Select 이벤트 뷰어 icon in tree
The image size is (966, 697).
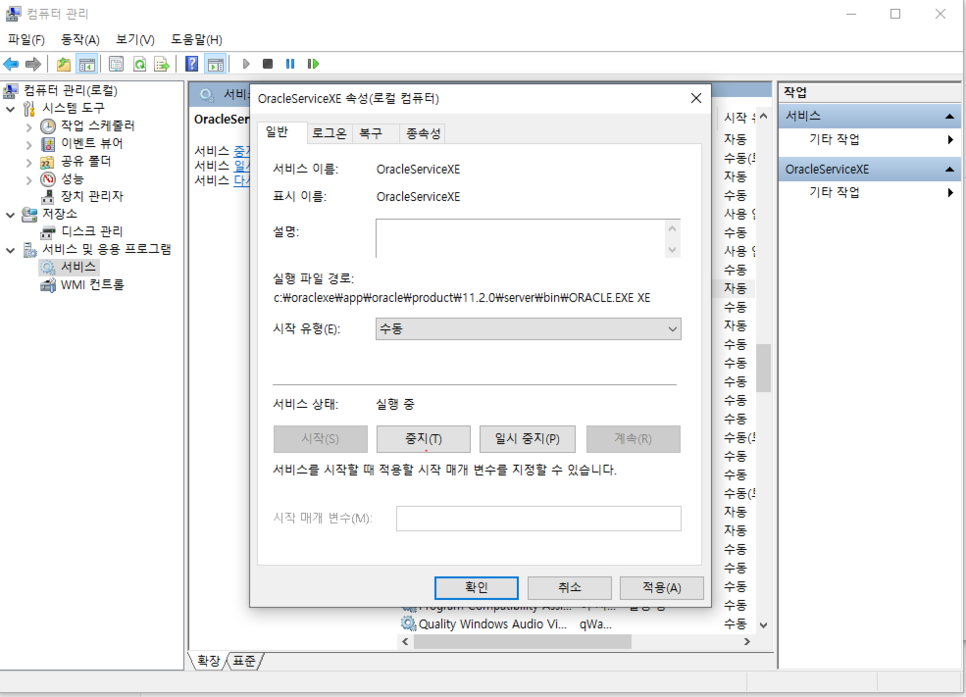click(x=48, y=144)
